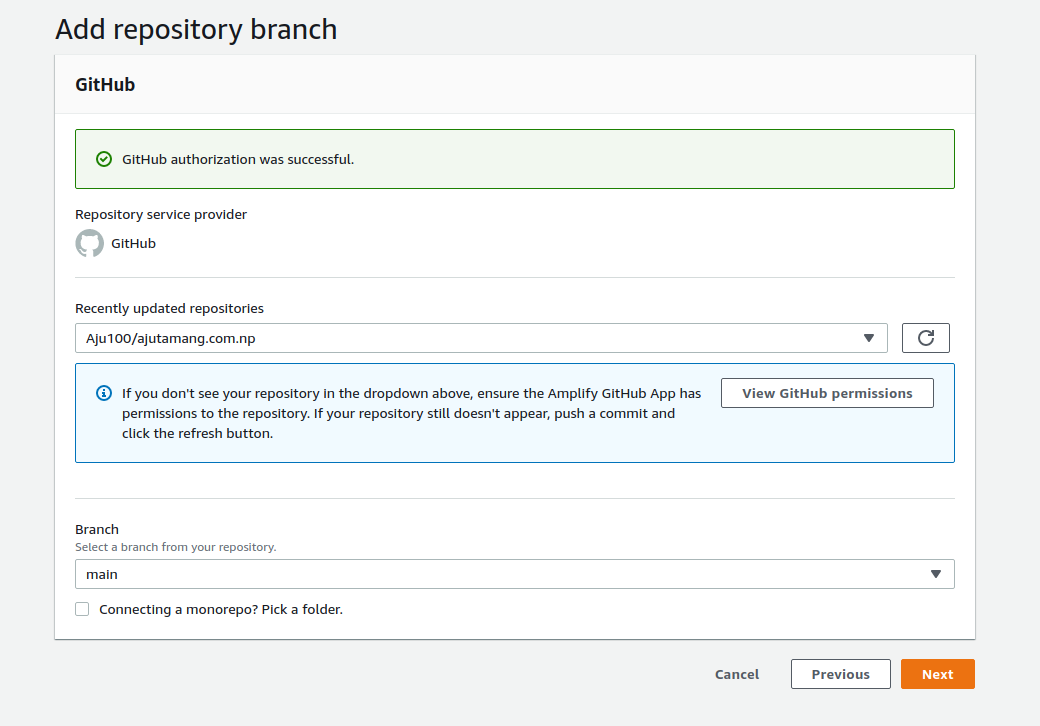Click the 'Repository service provider' label
The width and height of the screenshot is (1040, 726).
click(161, 214)
